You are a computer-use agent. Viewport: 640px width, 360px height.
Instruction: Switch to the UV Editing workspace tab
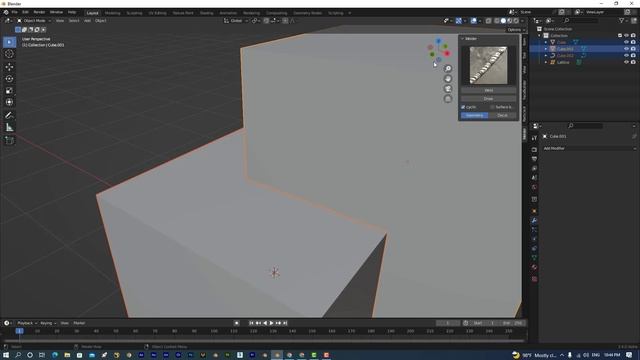(157, 13)
